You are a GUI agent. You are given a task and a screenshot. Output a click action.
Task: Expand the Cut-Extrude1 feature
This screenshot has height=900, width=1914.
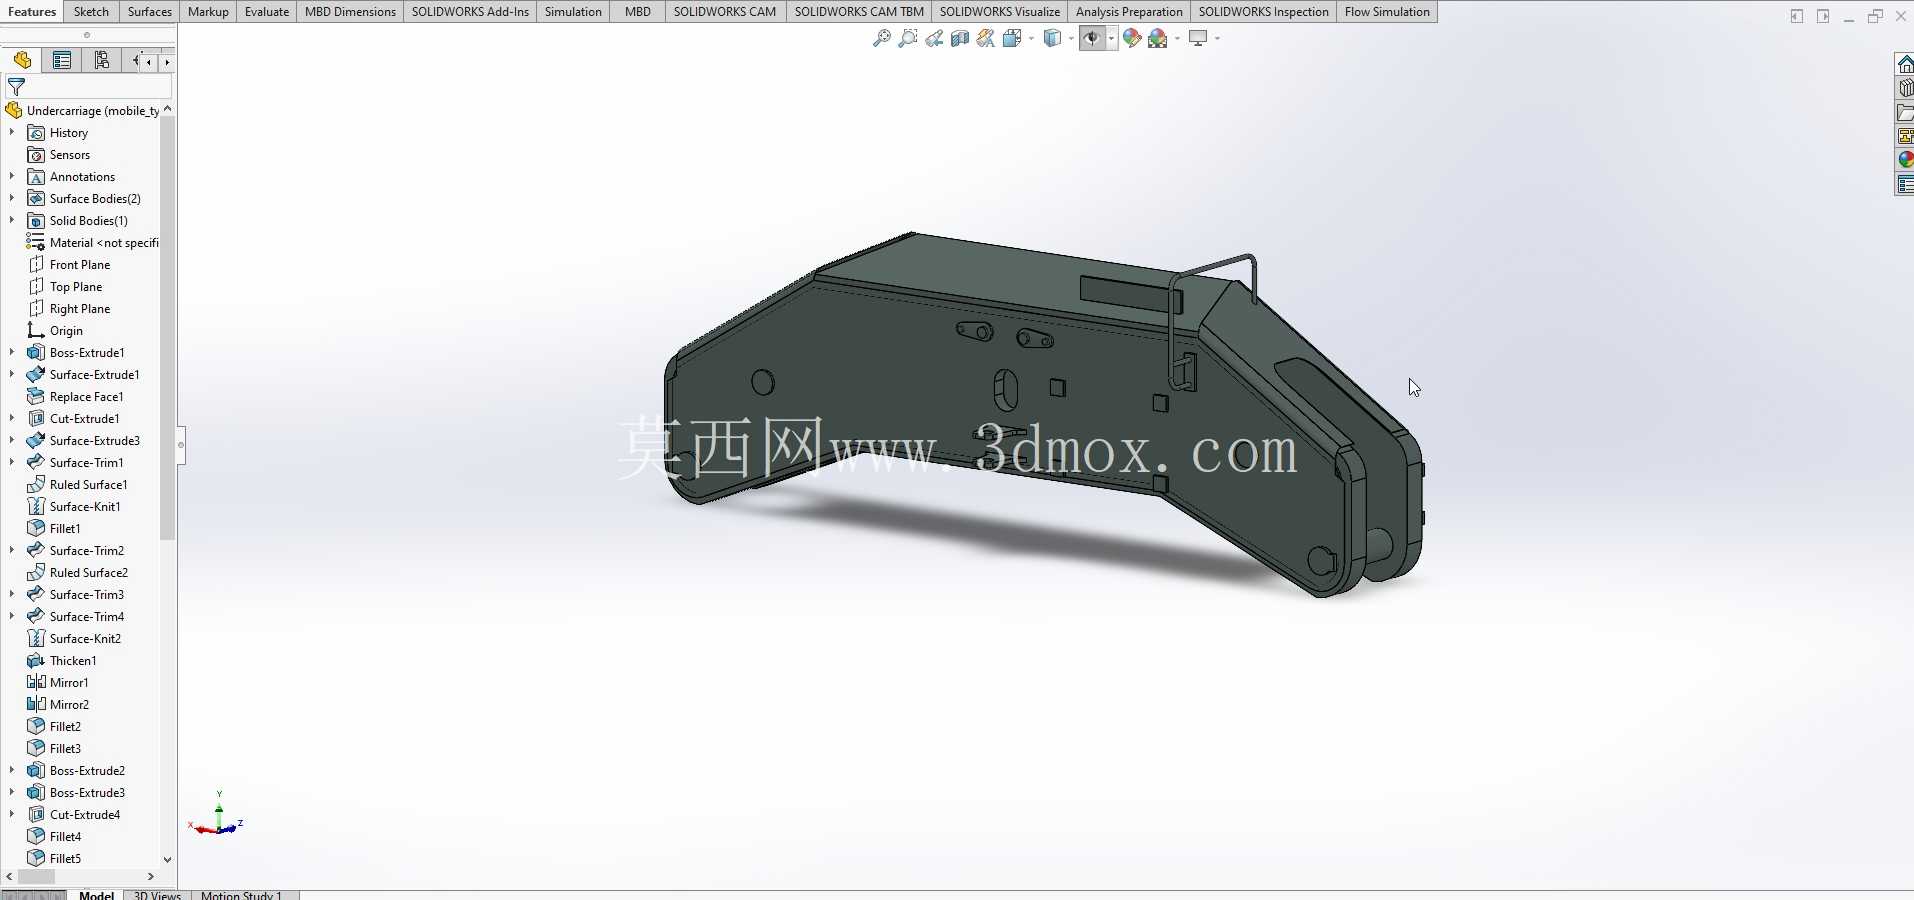[x=12, y=419]
